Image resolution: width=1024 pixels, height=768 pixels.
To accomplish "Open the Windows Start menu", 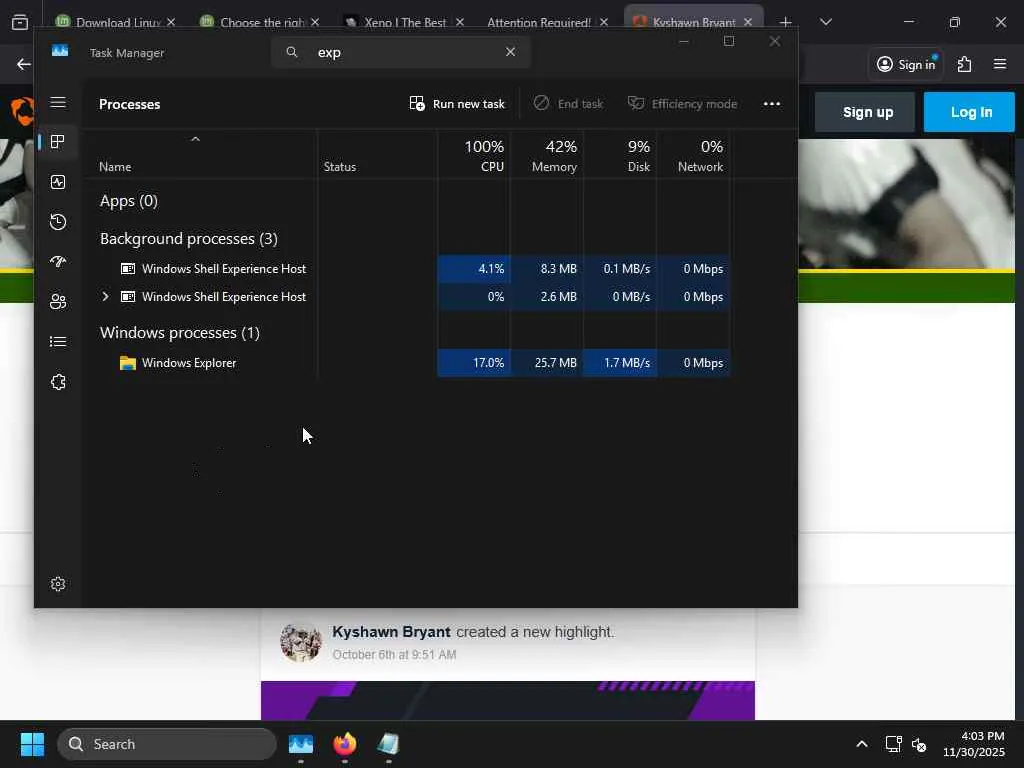I will pos(32,744).
